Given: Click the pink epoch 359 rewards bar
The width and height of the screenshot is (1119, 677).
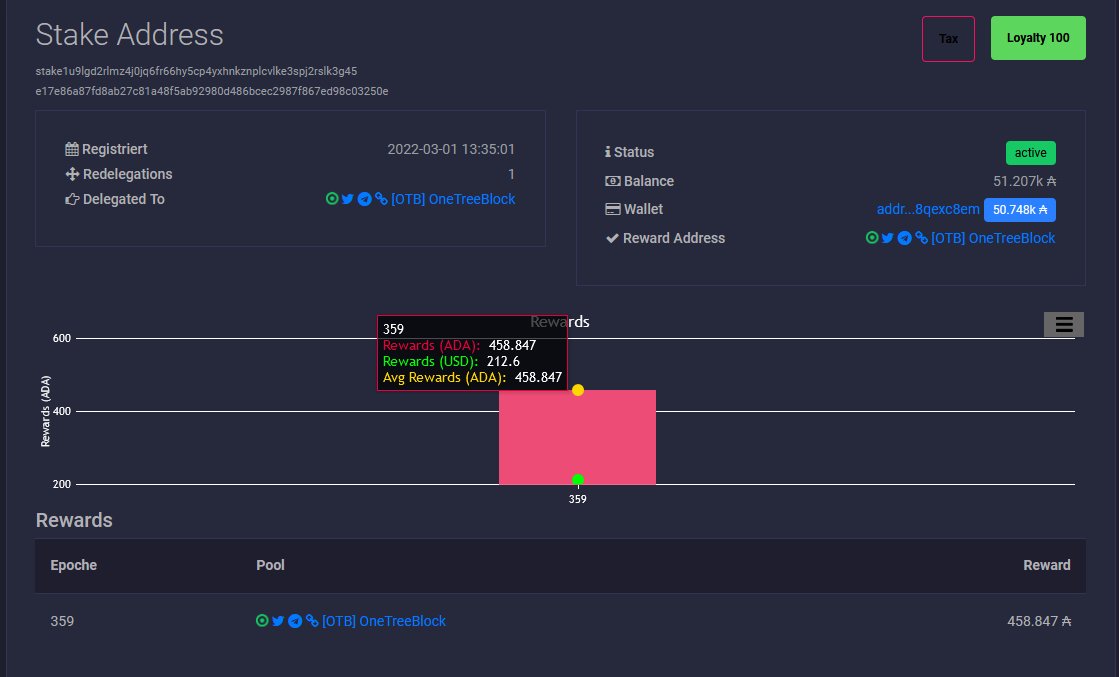Looking at the screenshot, I should (x=577, y=437).
